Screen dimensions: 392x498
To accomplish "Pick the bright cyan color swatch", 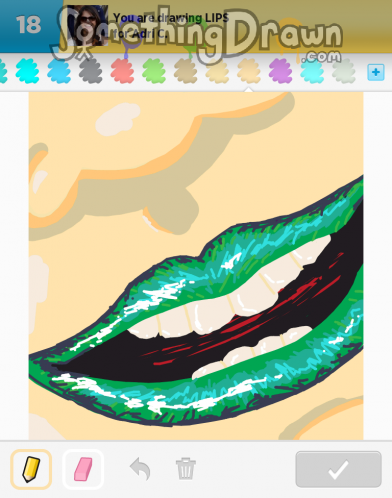I will pos(27,71).
